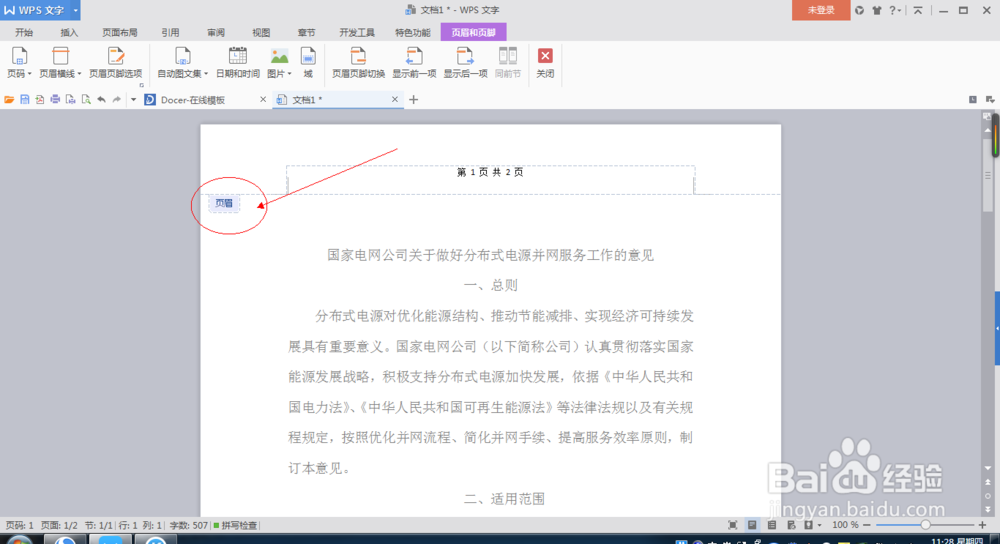Click the vertical scrollbar down arrow
The image size is (1000, 544).
(987, 469)
